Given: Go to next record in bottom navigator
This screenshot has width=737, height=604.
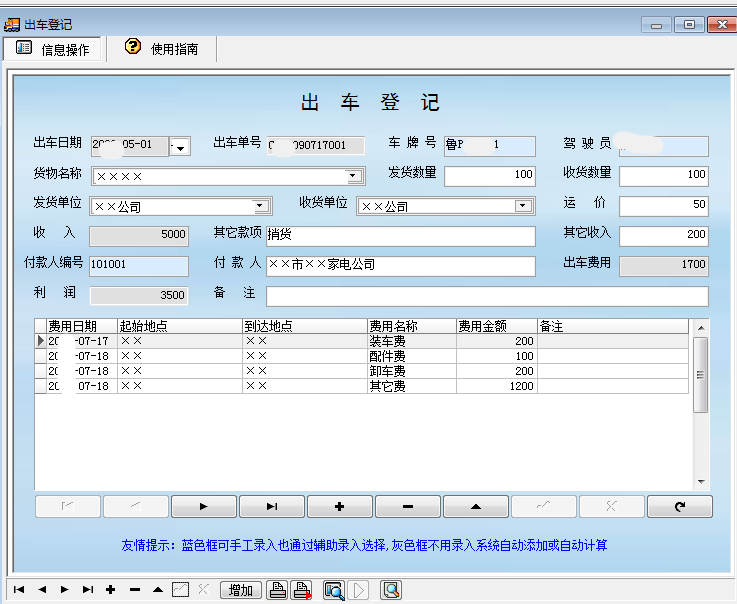Looking at the screenshot, I should click(x=65, y=589).
